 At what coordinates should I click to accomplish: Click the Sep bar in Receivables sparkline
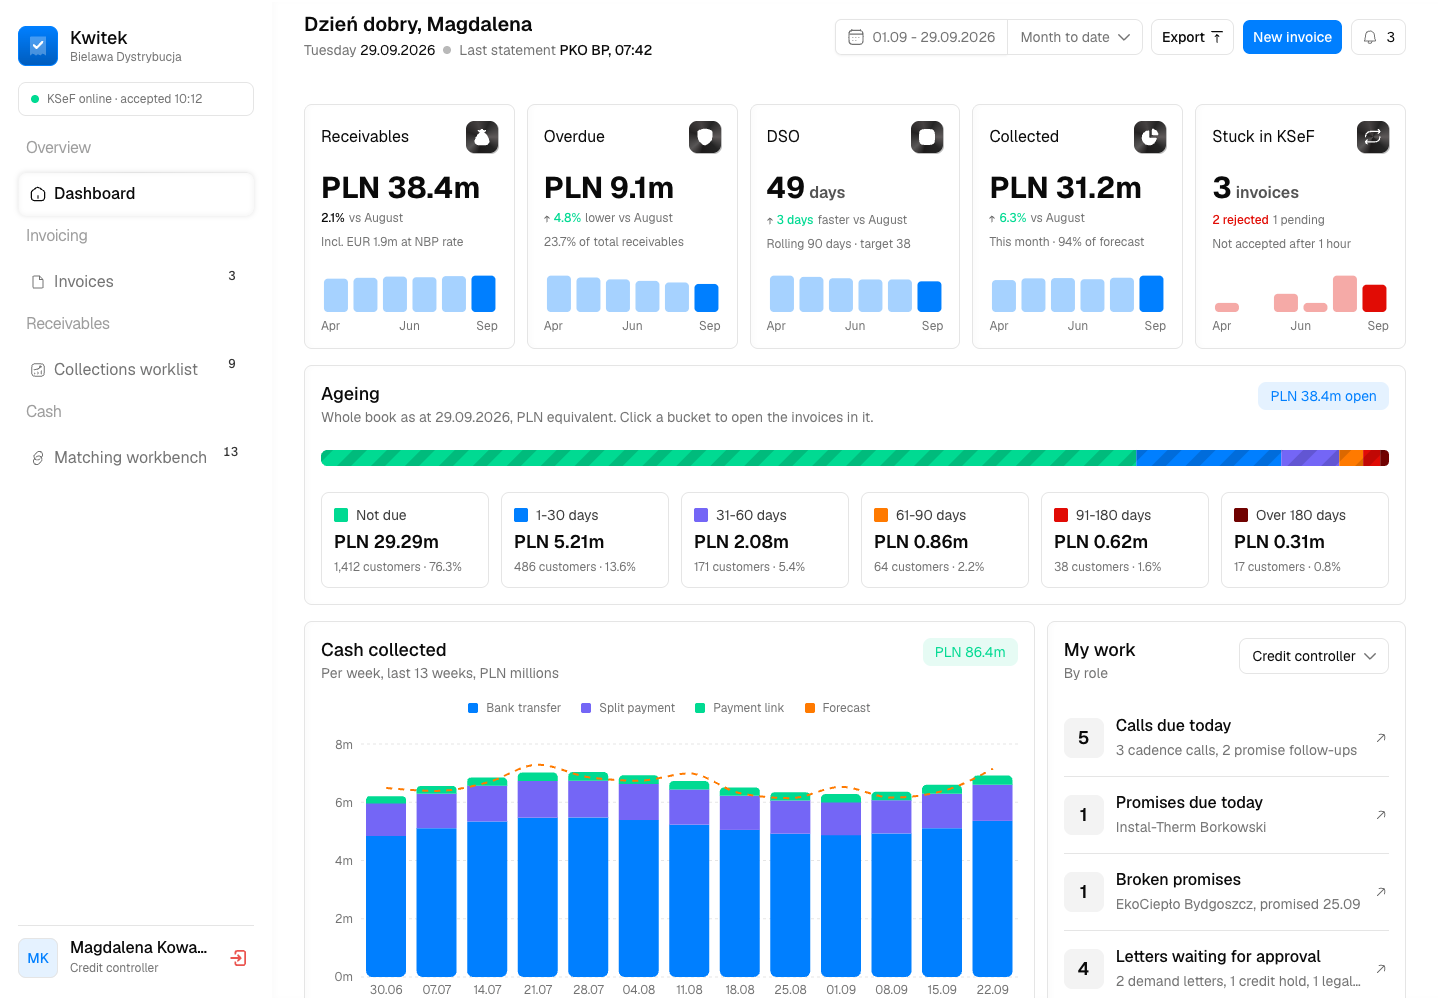coord(484,294)
